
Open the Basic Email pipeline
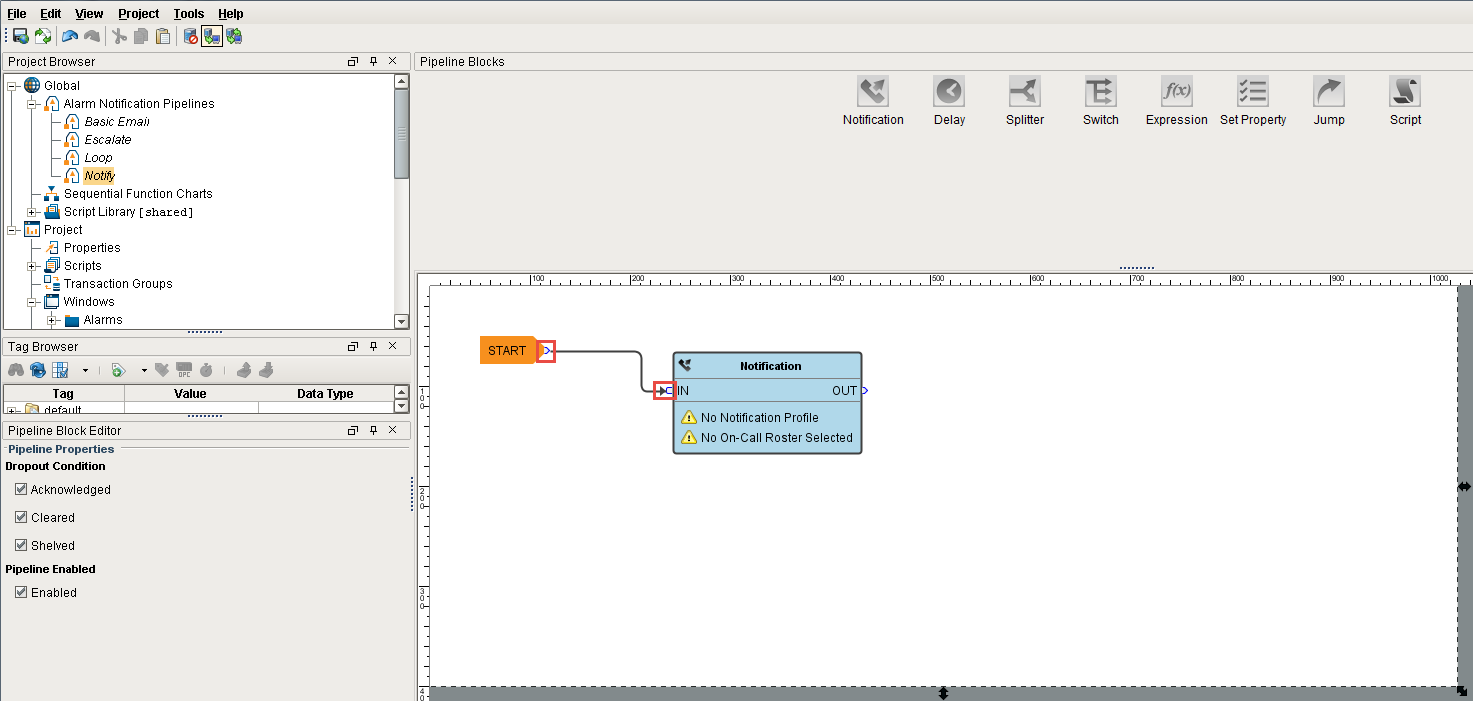point(118,121)
